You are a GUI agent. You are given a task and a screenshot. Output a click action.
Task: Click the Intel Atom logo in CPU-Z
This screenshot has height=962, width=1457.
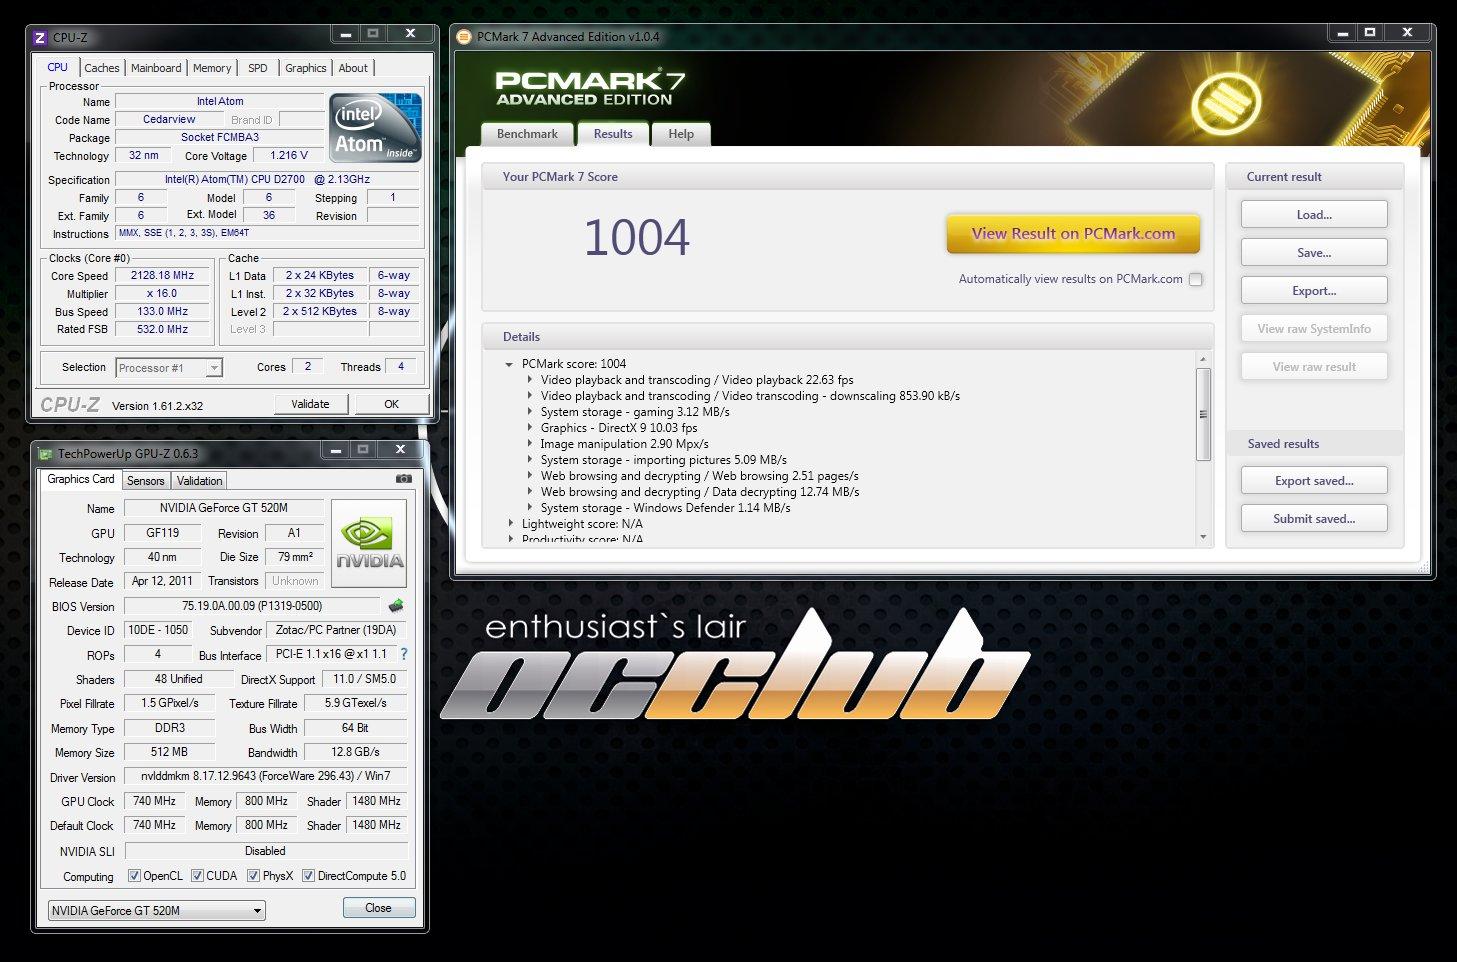(376, 127)
